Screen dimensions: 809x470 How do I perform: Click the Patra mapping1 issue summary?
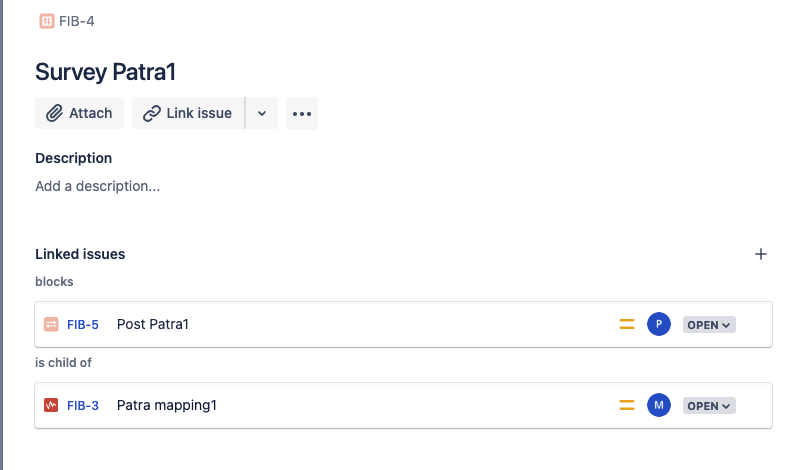(167, 405)
